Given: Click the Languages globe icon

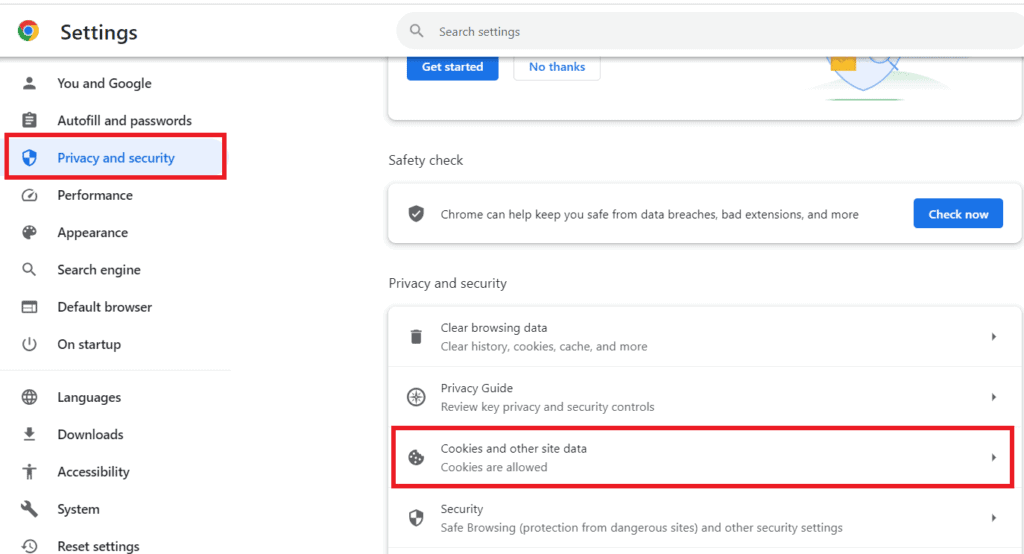Looking at the screenshot, I should coord(29,398).
